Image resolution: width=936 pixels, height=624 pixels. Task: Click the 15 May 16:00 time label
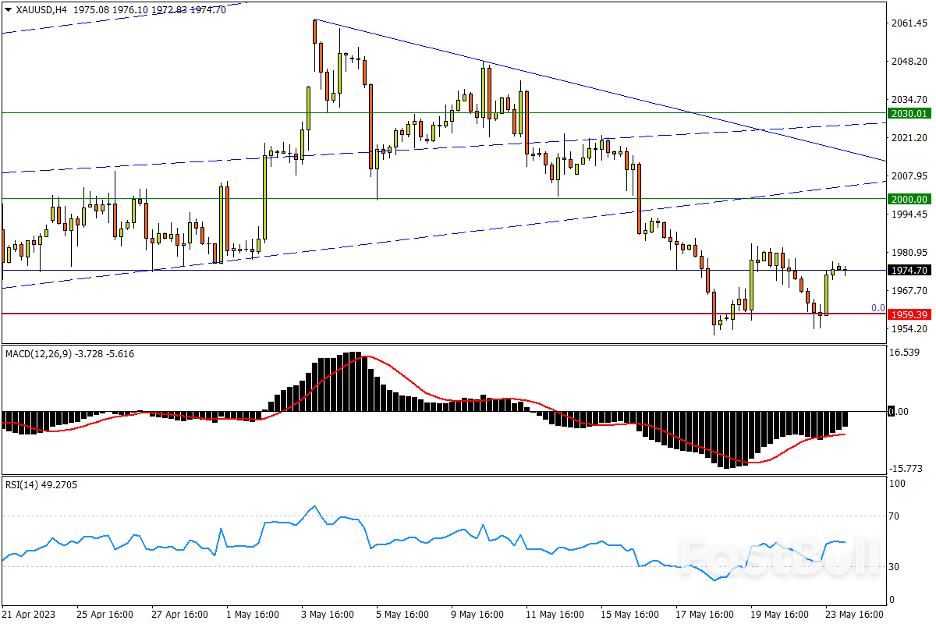pyautogui.click(x=631, y=613)
